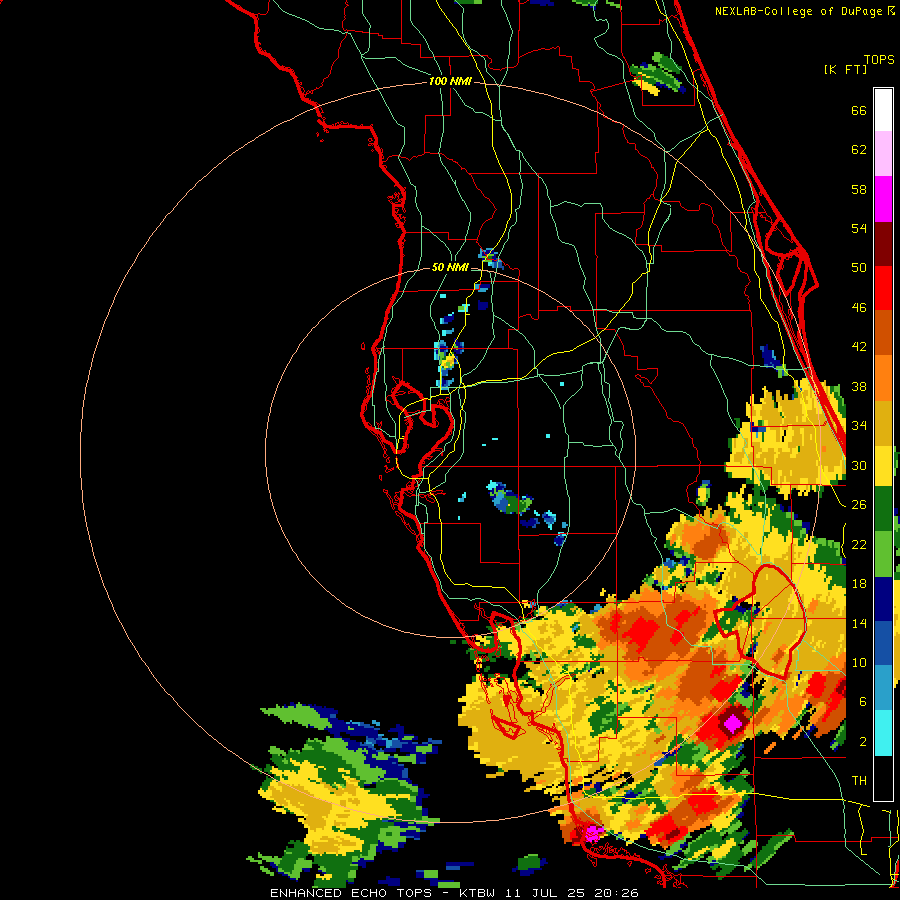Viewport: 900px width, 900px height.
Task: Select the 46 value on the legend scale
Action: (x=859, y=308)
